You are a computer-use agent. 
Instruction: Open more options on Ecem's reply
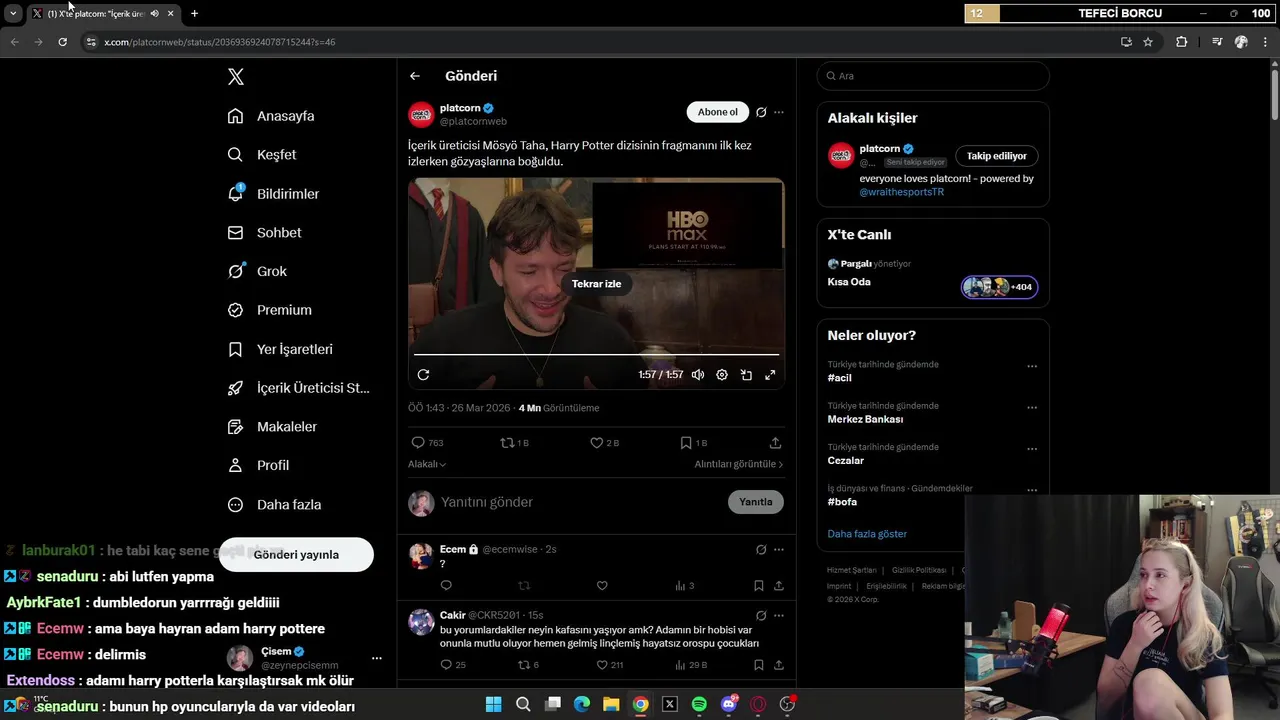click(x=779, y=550)
